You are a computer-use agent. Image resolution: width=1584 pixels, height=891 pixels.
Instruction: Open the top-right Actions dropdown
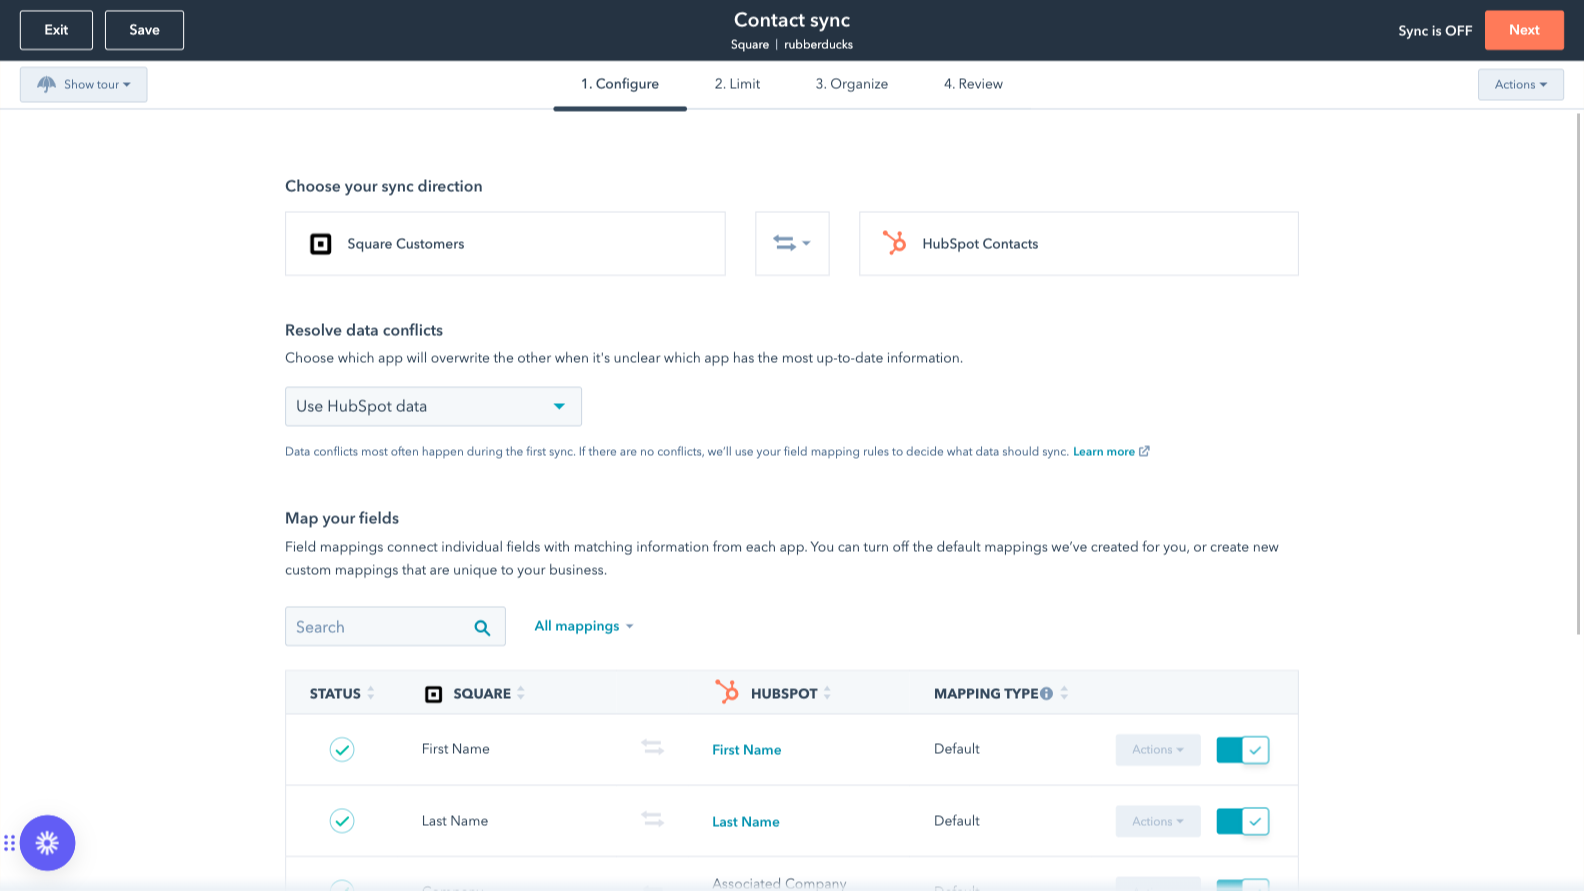click(x=1520, y=85)
